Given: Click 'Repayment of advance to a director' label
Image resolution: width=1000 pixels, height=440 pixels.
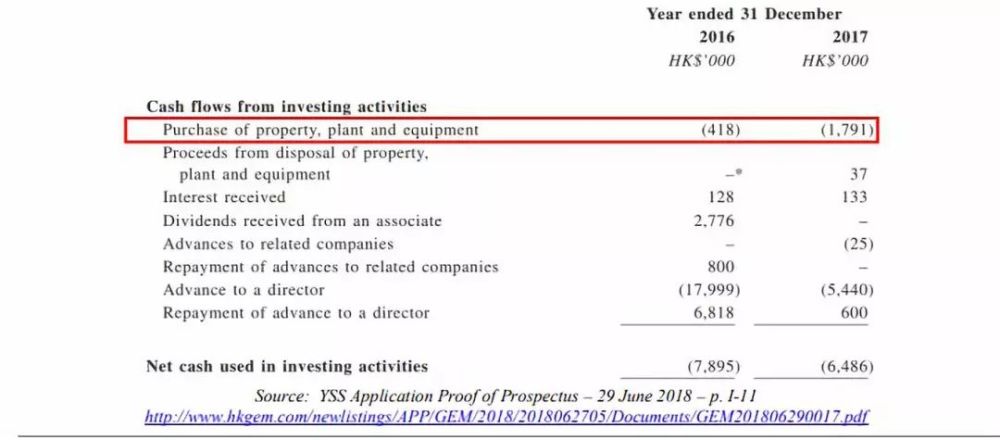Looking at the screenshot, I should pyautogui.click(x=296, y=313).
